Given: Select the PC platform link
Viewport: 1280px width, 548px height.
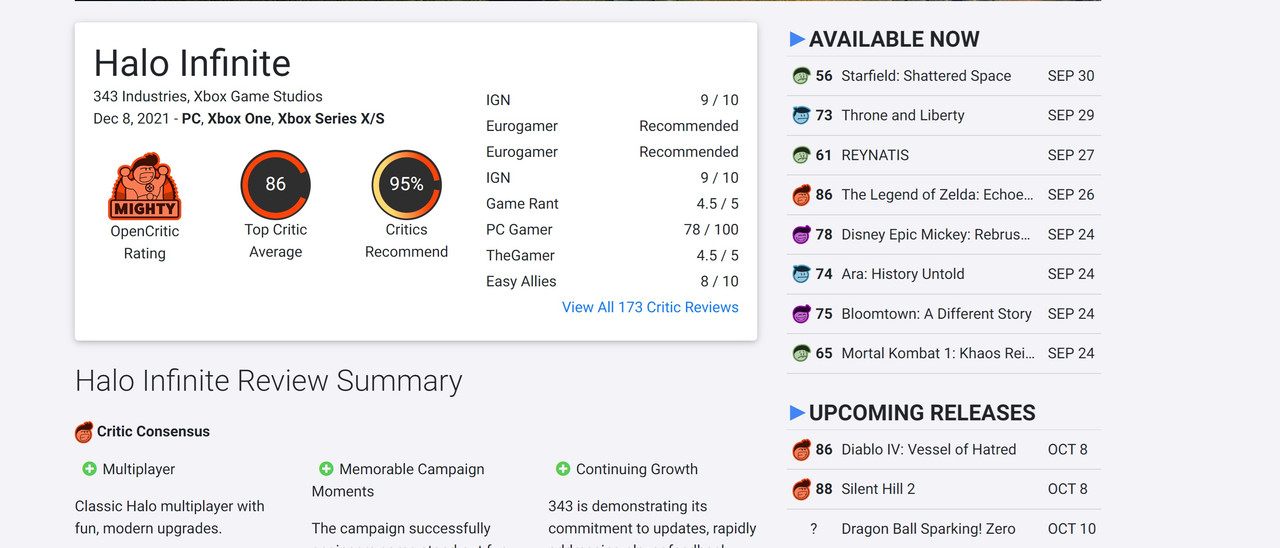Looking at the screenshot, I should [x=191, y=119].
